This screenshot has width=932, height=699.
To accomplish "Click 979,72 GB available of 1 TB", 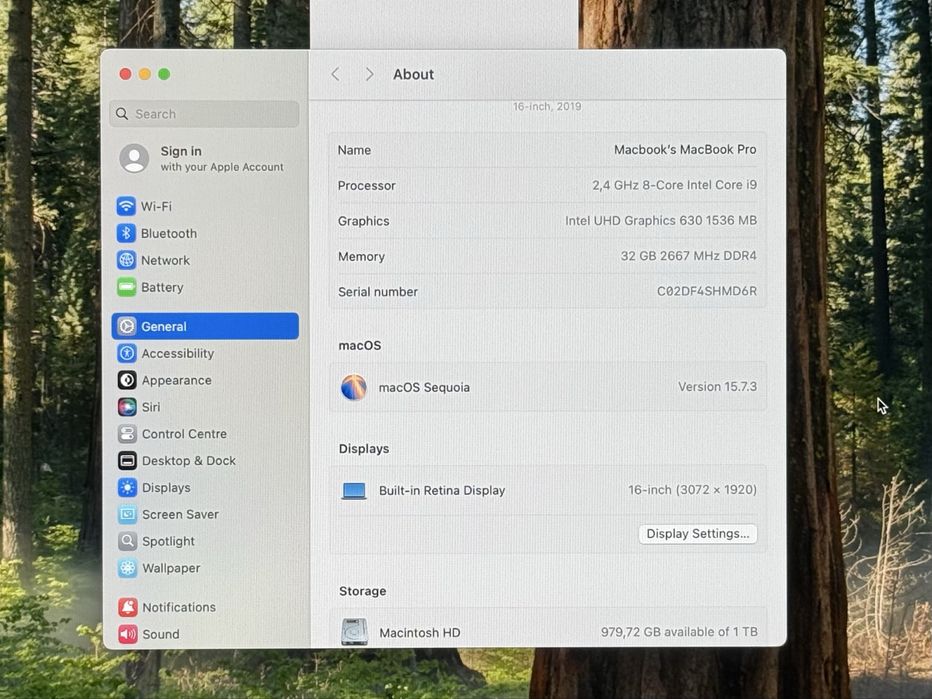I will (679, 632).
